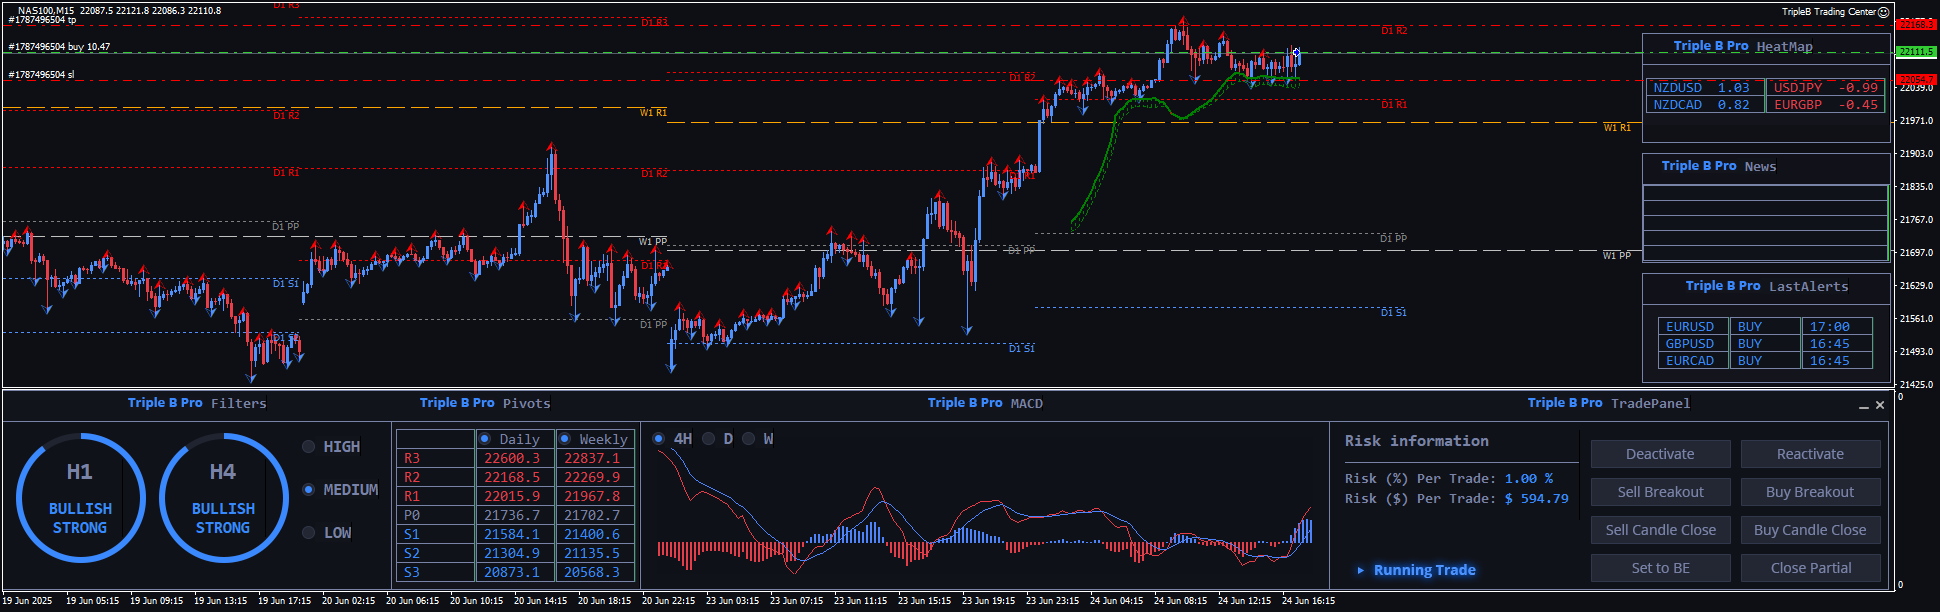1940x612 pixels.
Task: Expand the Running Trade section
Action: point(1361,571)
